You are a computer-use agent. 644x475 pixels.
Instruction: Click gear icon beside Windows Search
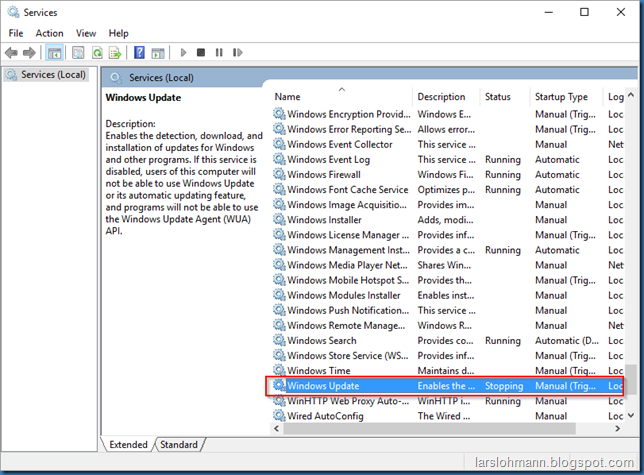coord(279,340)
